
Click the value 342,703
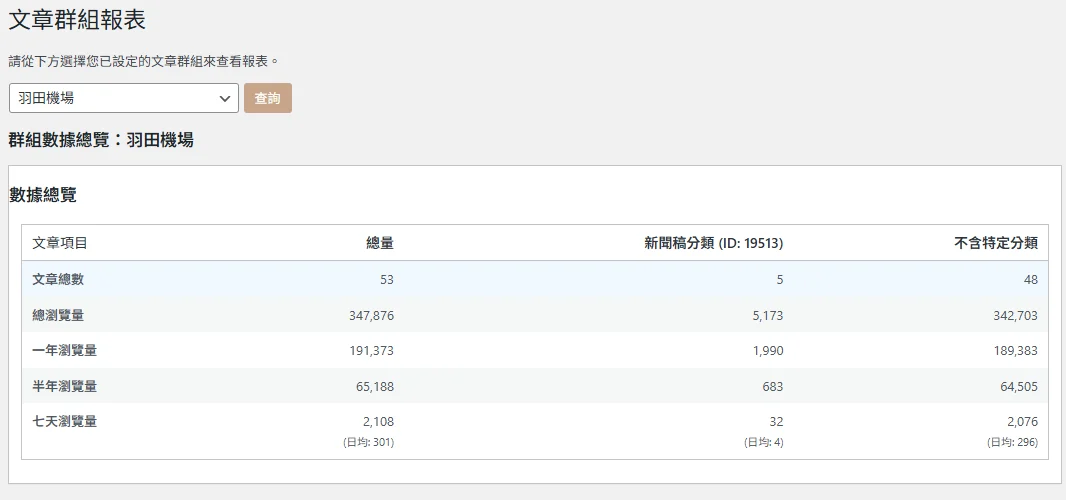pyautogui.click(x=1016, y=315)
